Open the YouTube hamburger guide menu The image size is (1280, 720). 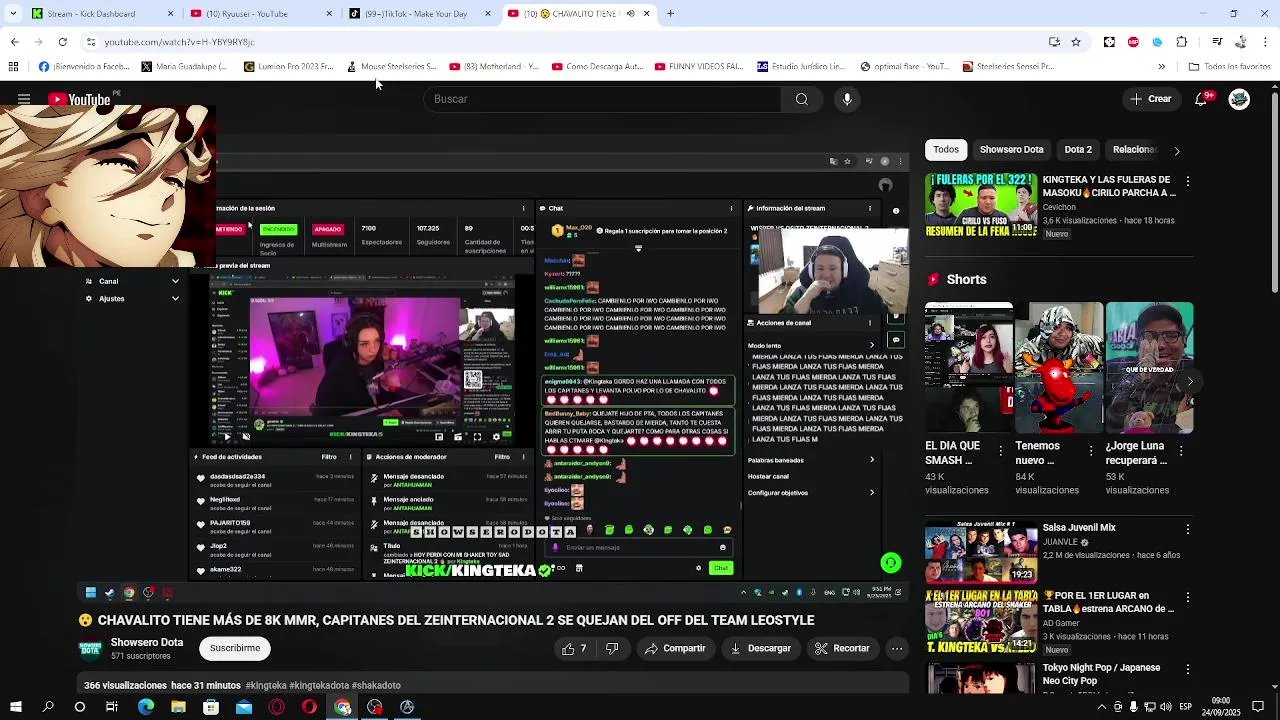click(24, 99)
